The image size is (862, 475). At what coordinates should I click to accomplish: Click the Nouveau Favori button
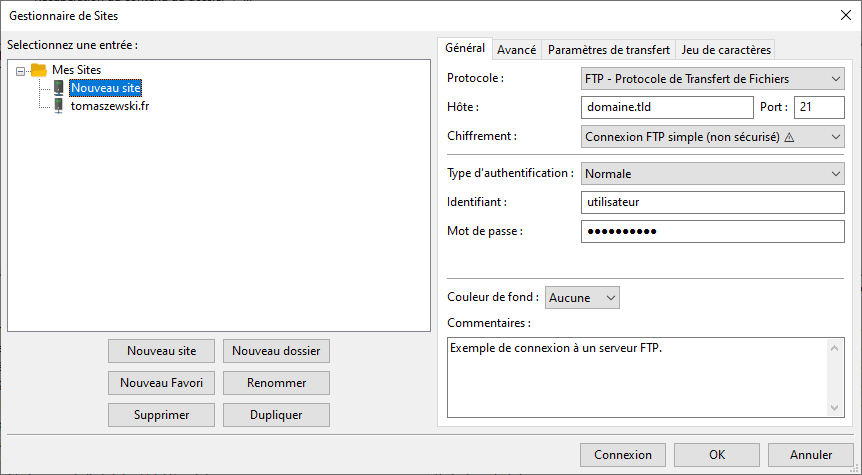[x=162, y=383]
